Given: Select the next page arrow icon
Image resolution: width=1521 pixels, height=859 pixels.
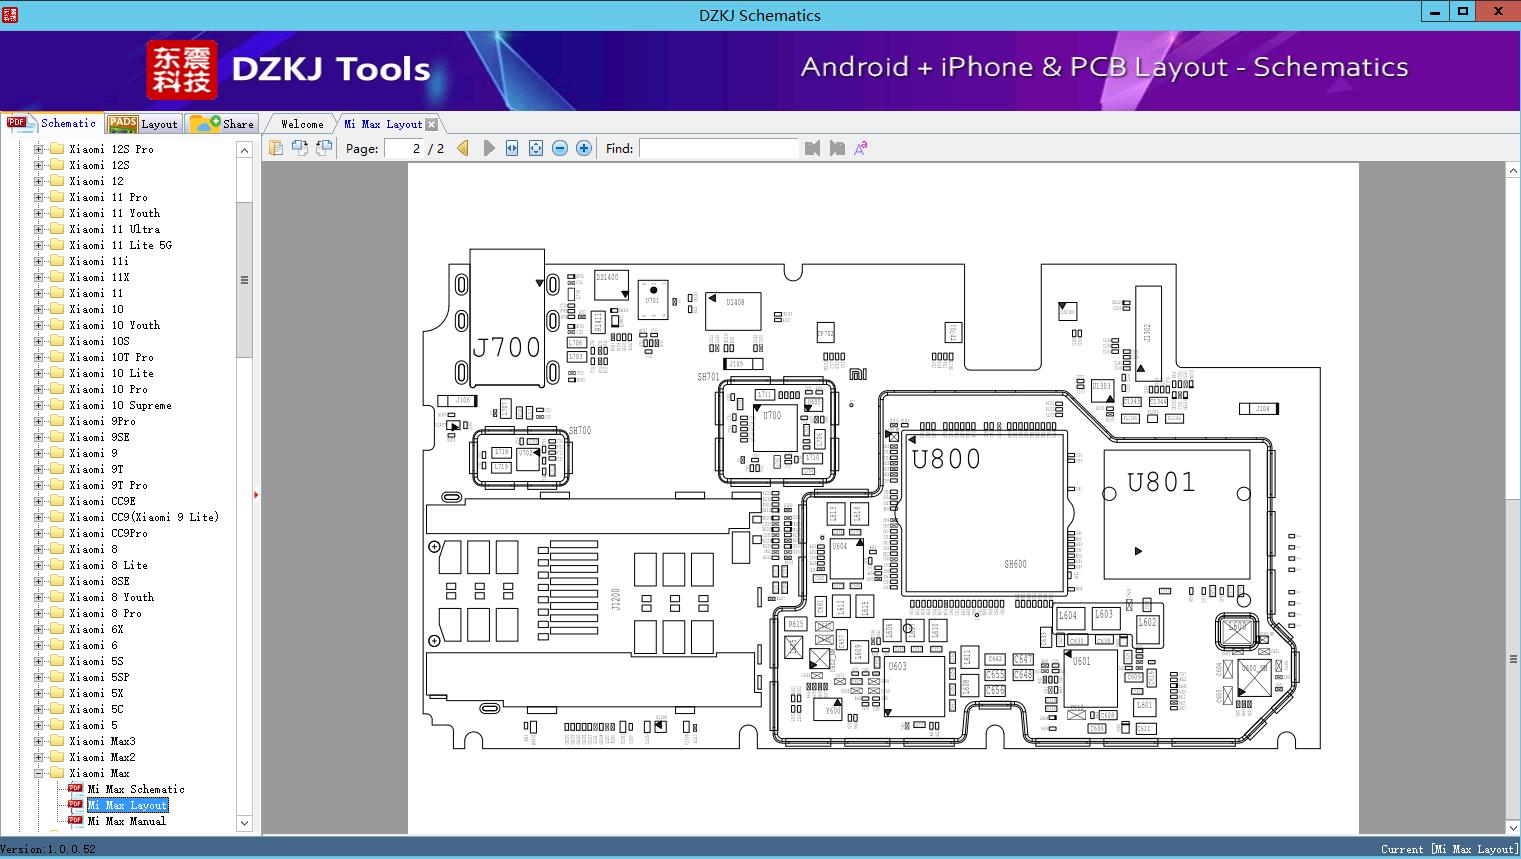Looking at the screenshot, I should tap(488, 147).
